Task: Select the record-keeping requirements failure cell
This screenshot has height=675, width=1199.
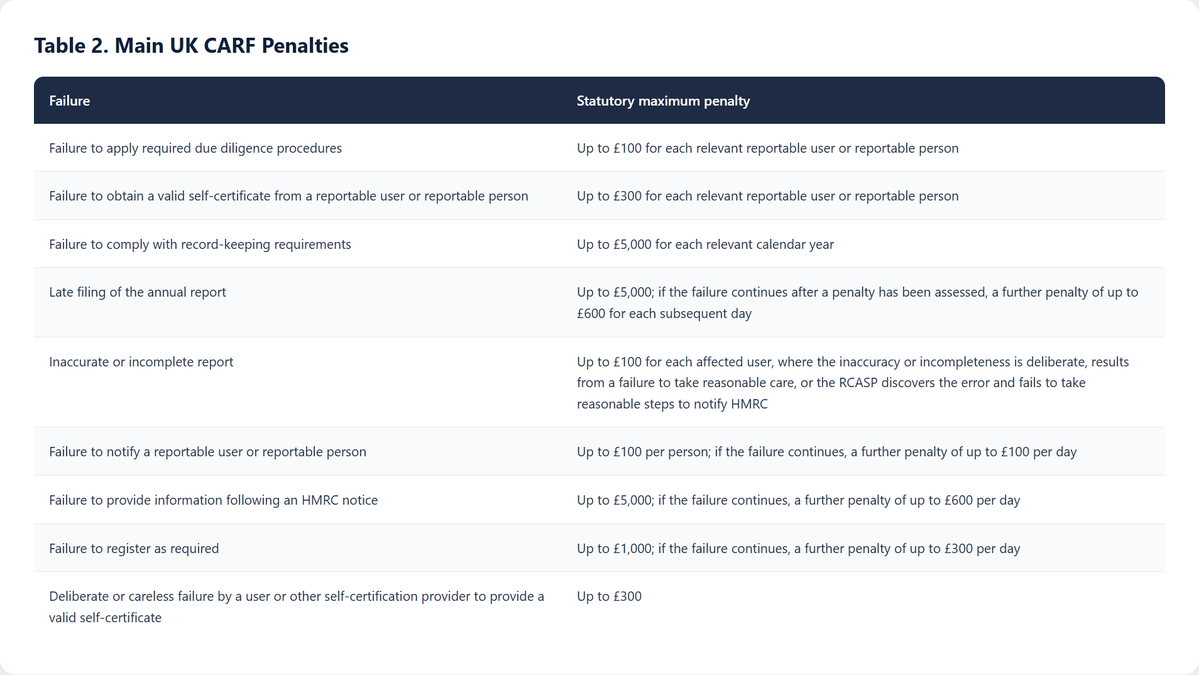Action: [200, 245]
